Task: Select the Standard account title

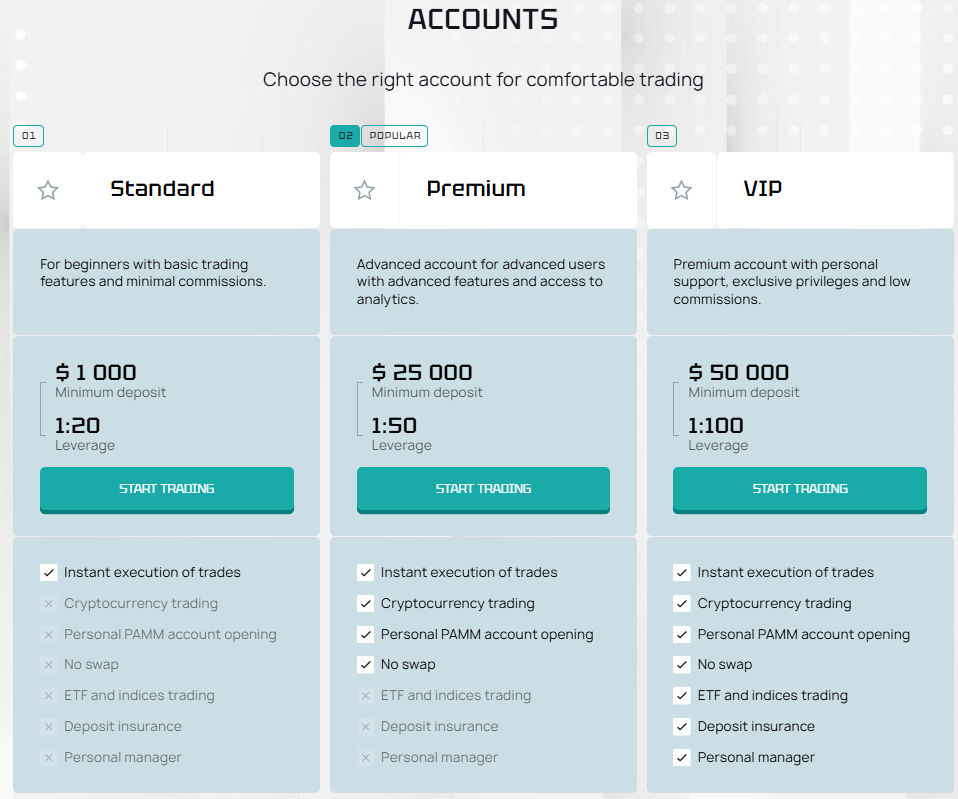Action: 162,189
